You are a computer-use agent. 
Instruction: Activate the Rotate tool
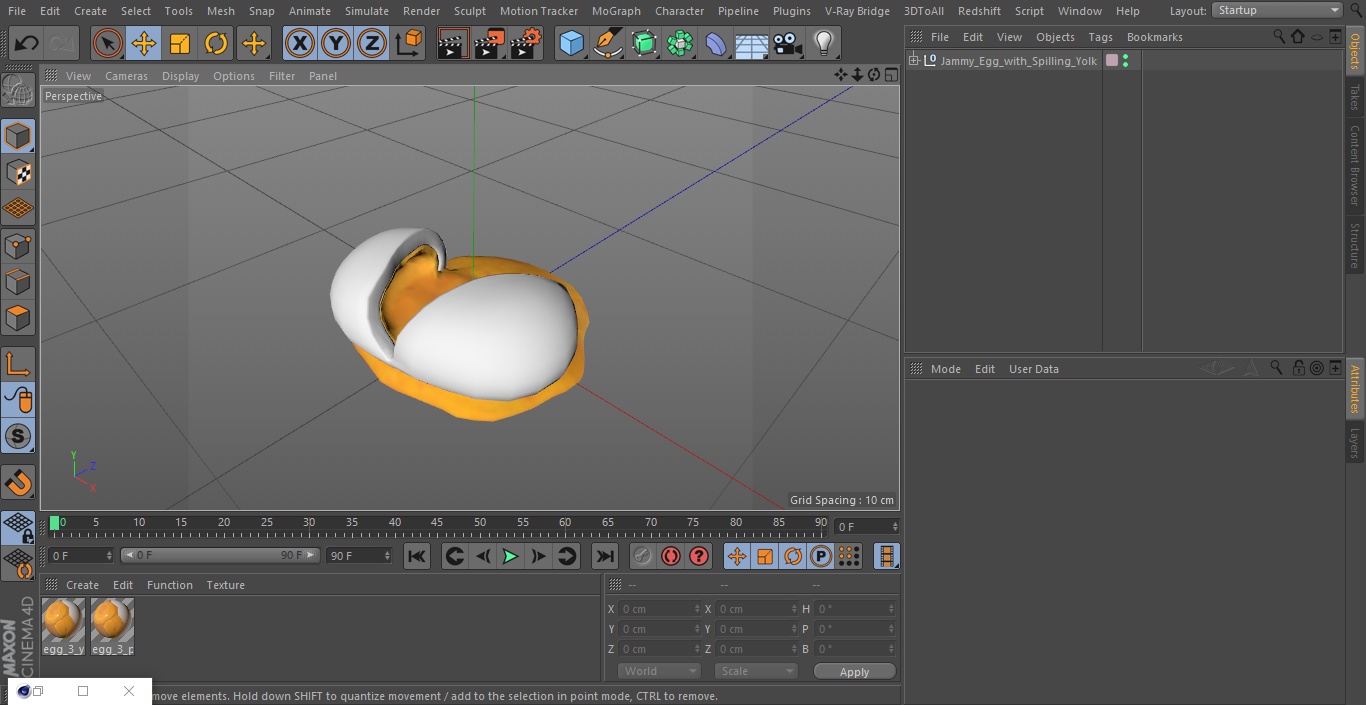click(x=216, y=43)
